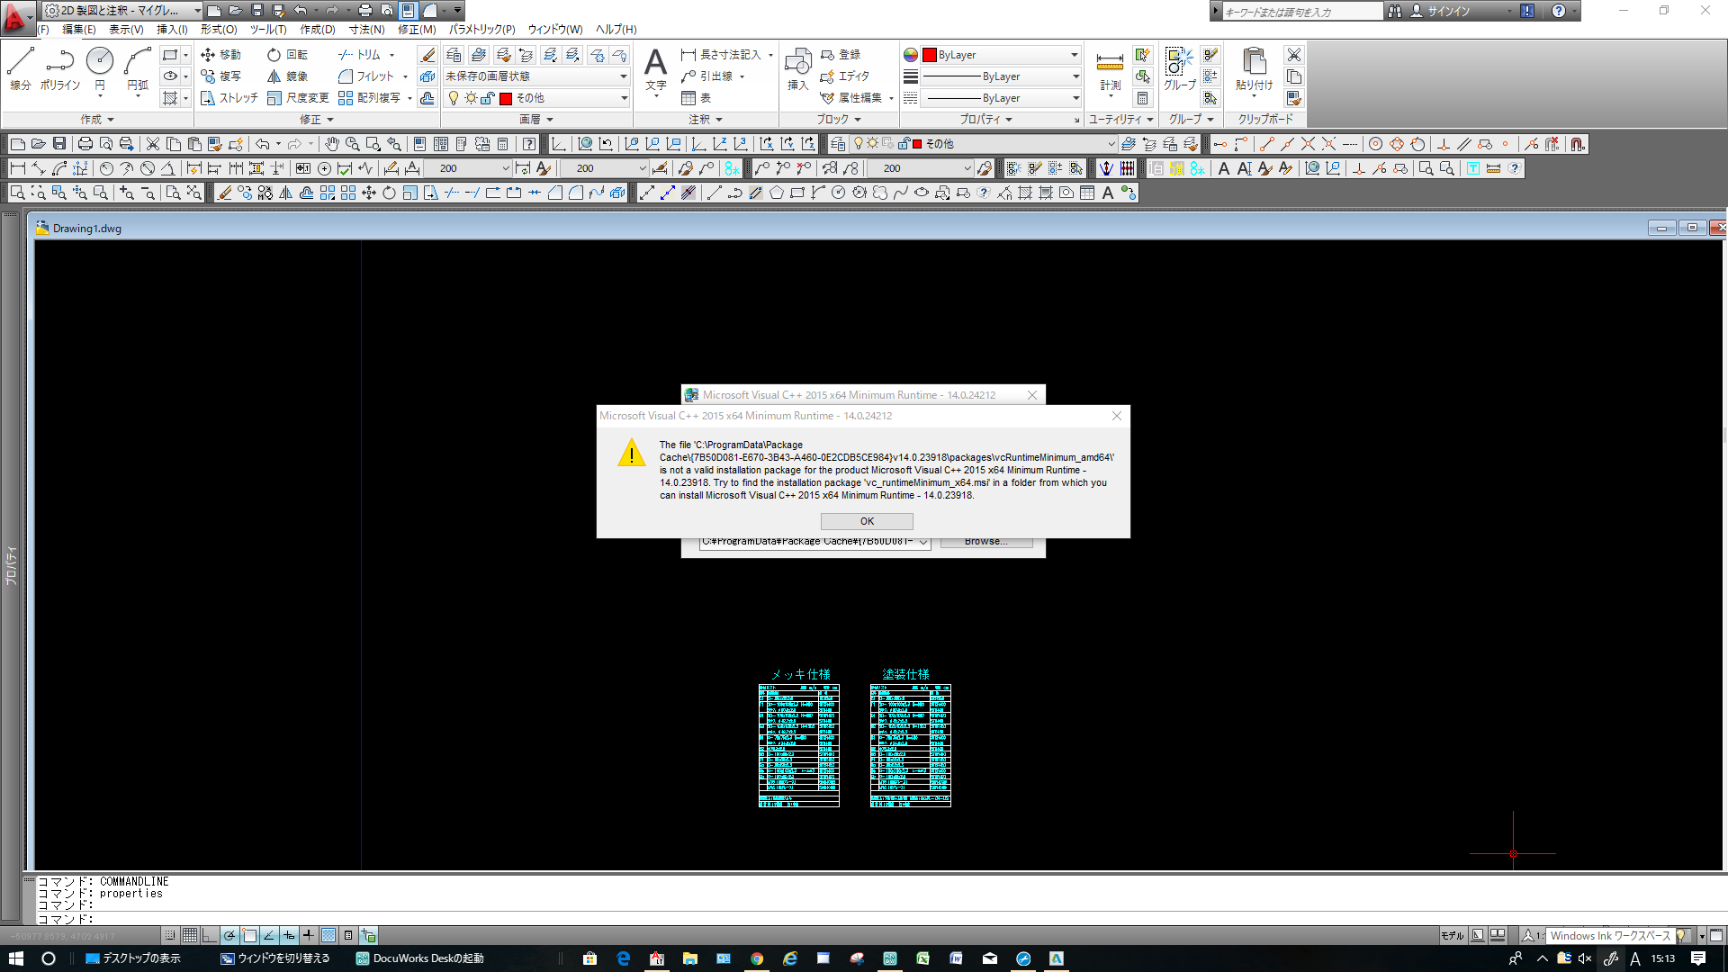Image resolution: width=1728 pixels, height=972 pixels.
Task: Click the ウィンドウを切り替える taskbar button
Action: click(x=274, y=958)
